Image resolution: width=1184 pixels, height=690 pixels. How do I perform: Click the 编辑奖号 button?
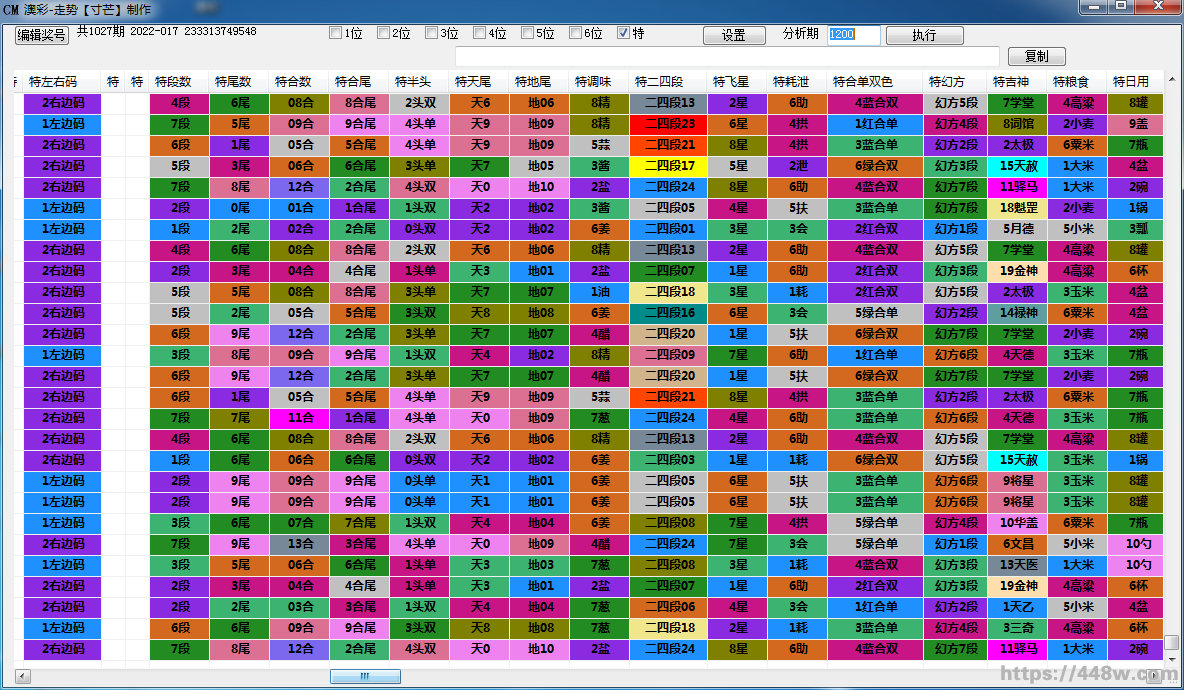coord(42,35)
